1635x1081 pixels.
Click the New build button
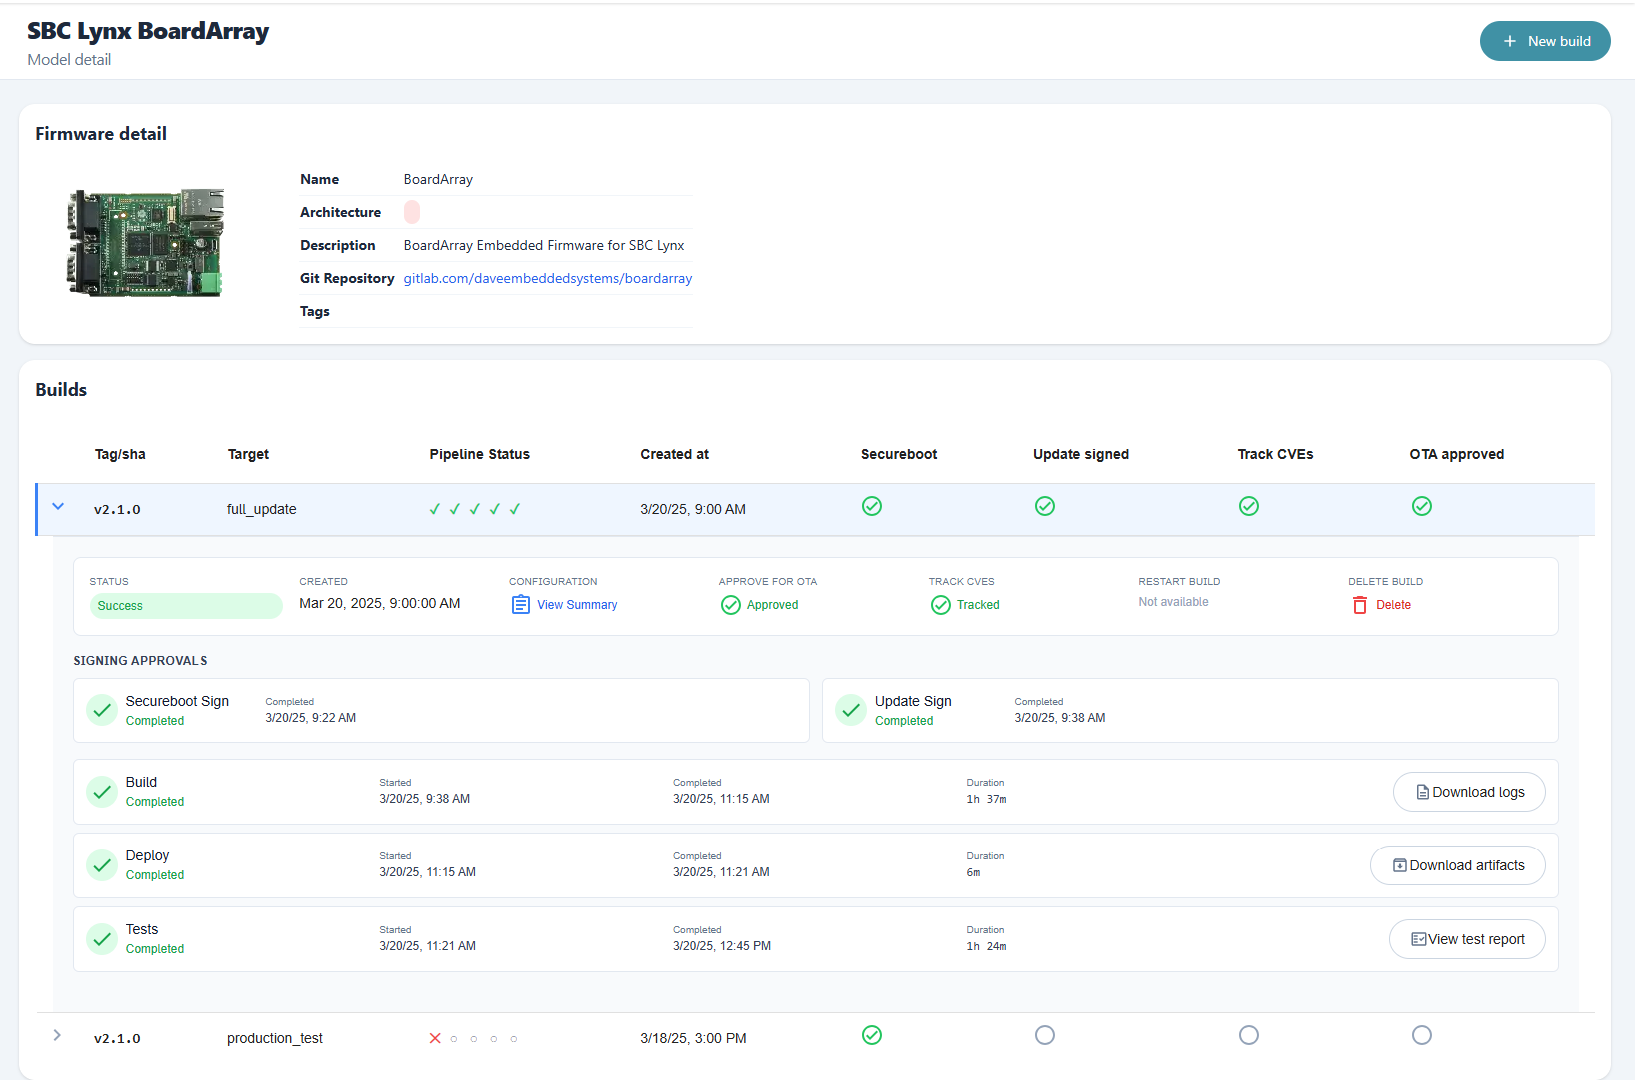coord(1544,41)
